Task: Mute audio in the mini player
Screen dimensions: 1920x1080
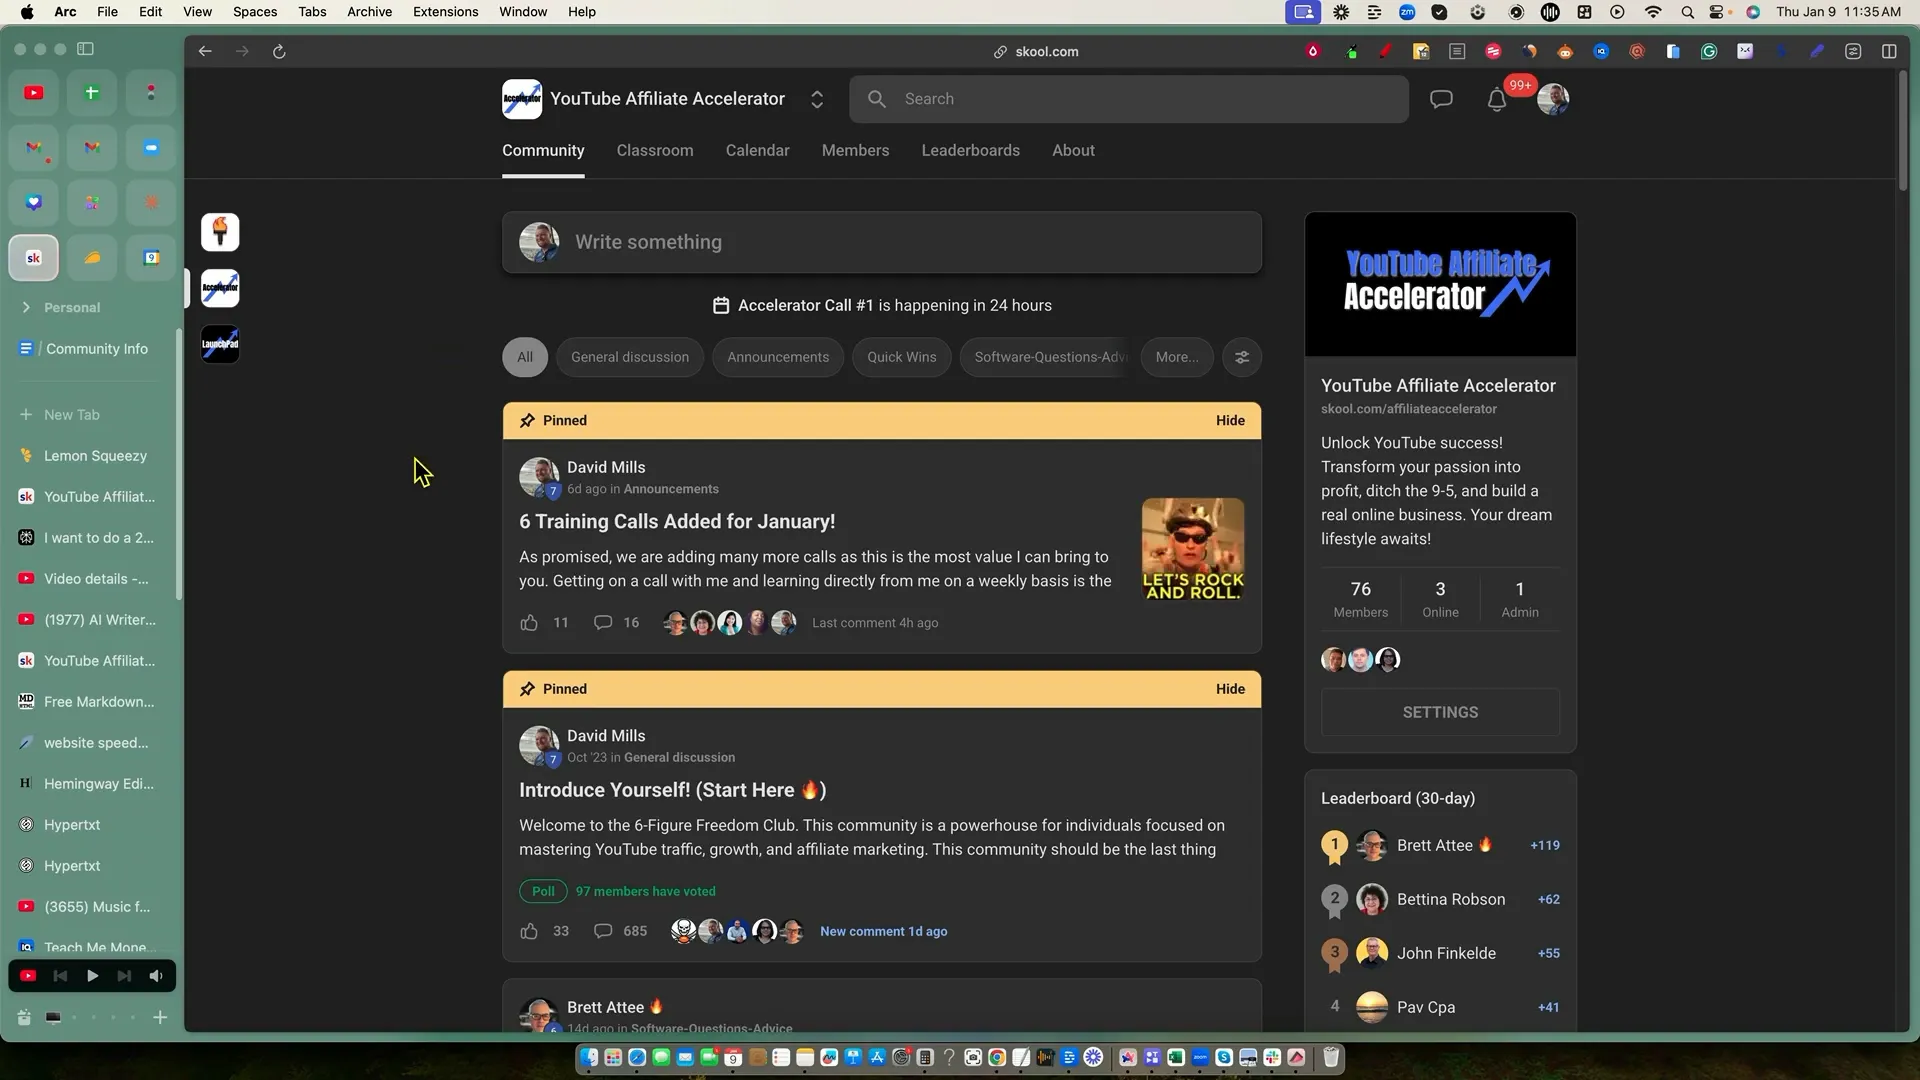Action: coord(156,976)
